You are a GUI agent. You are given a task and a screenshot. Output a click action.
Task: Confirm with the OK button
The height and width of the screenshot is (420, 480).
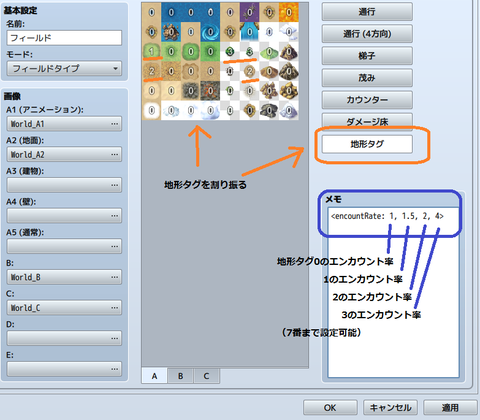(330, 408)
